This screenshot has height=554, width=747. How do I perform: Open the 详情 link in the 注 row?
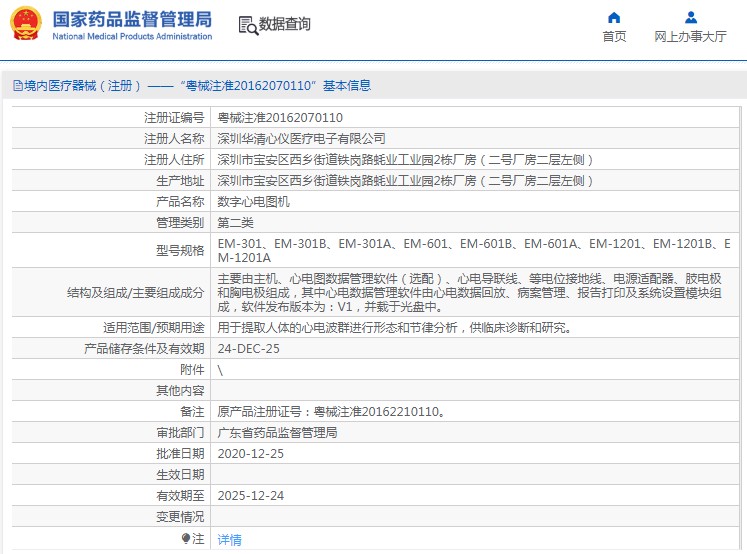click(229, 540)
